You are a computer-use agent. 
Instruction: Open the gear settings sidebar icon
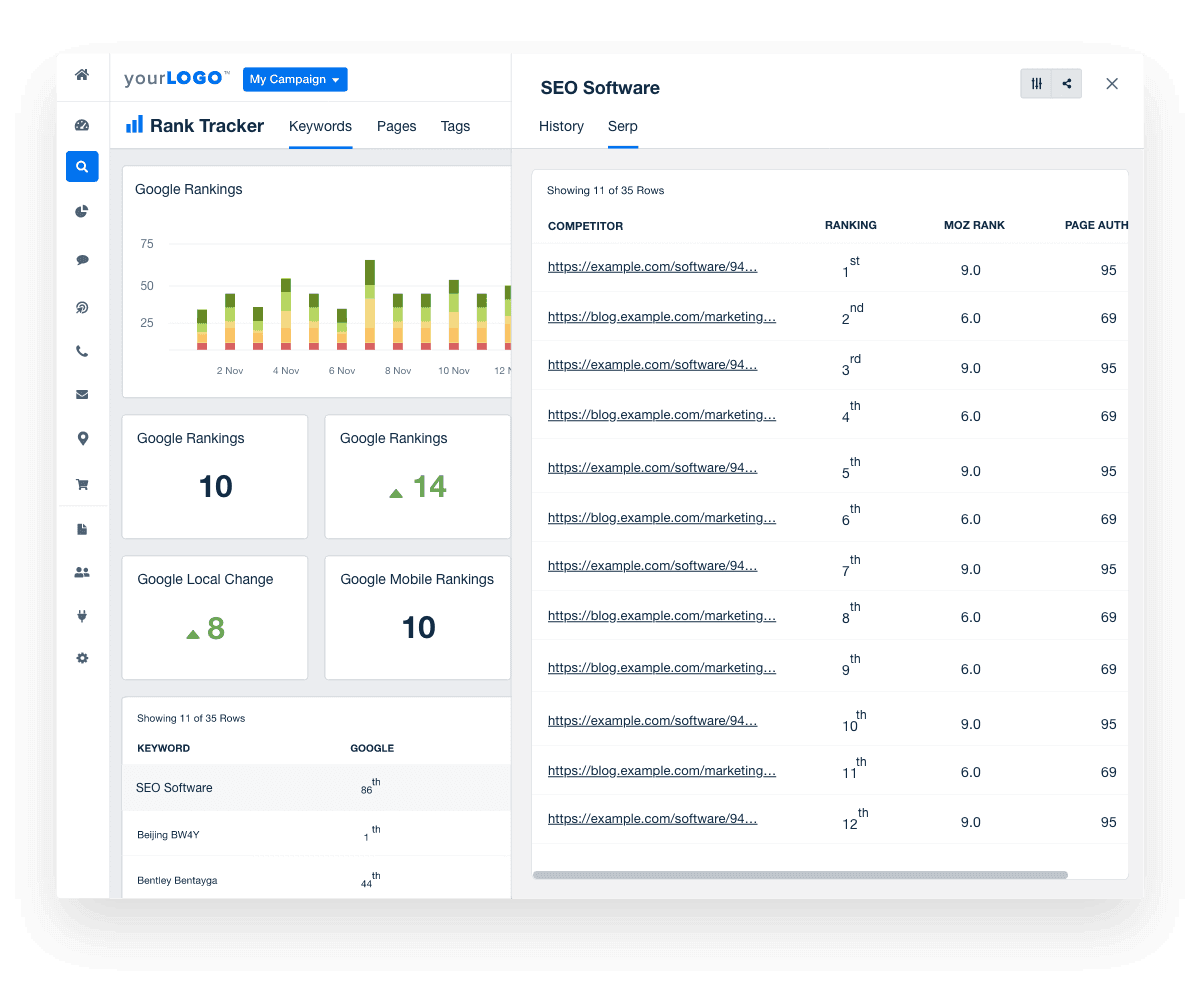(82, 658)
